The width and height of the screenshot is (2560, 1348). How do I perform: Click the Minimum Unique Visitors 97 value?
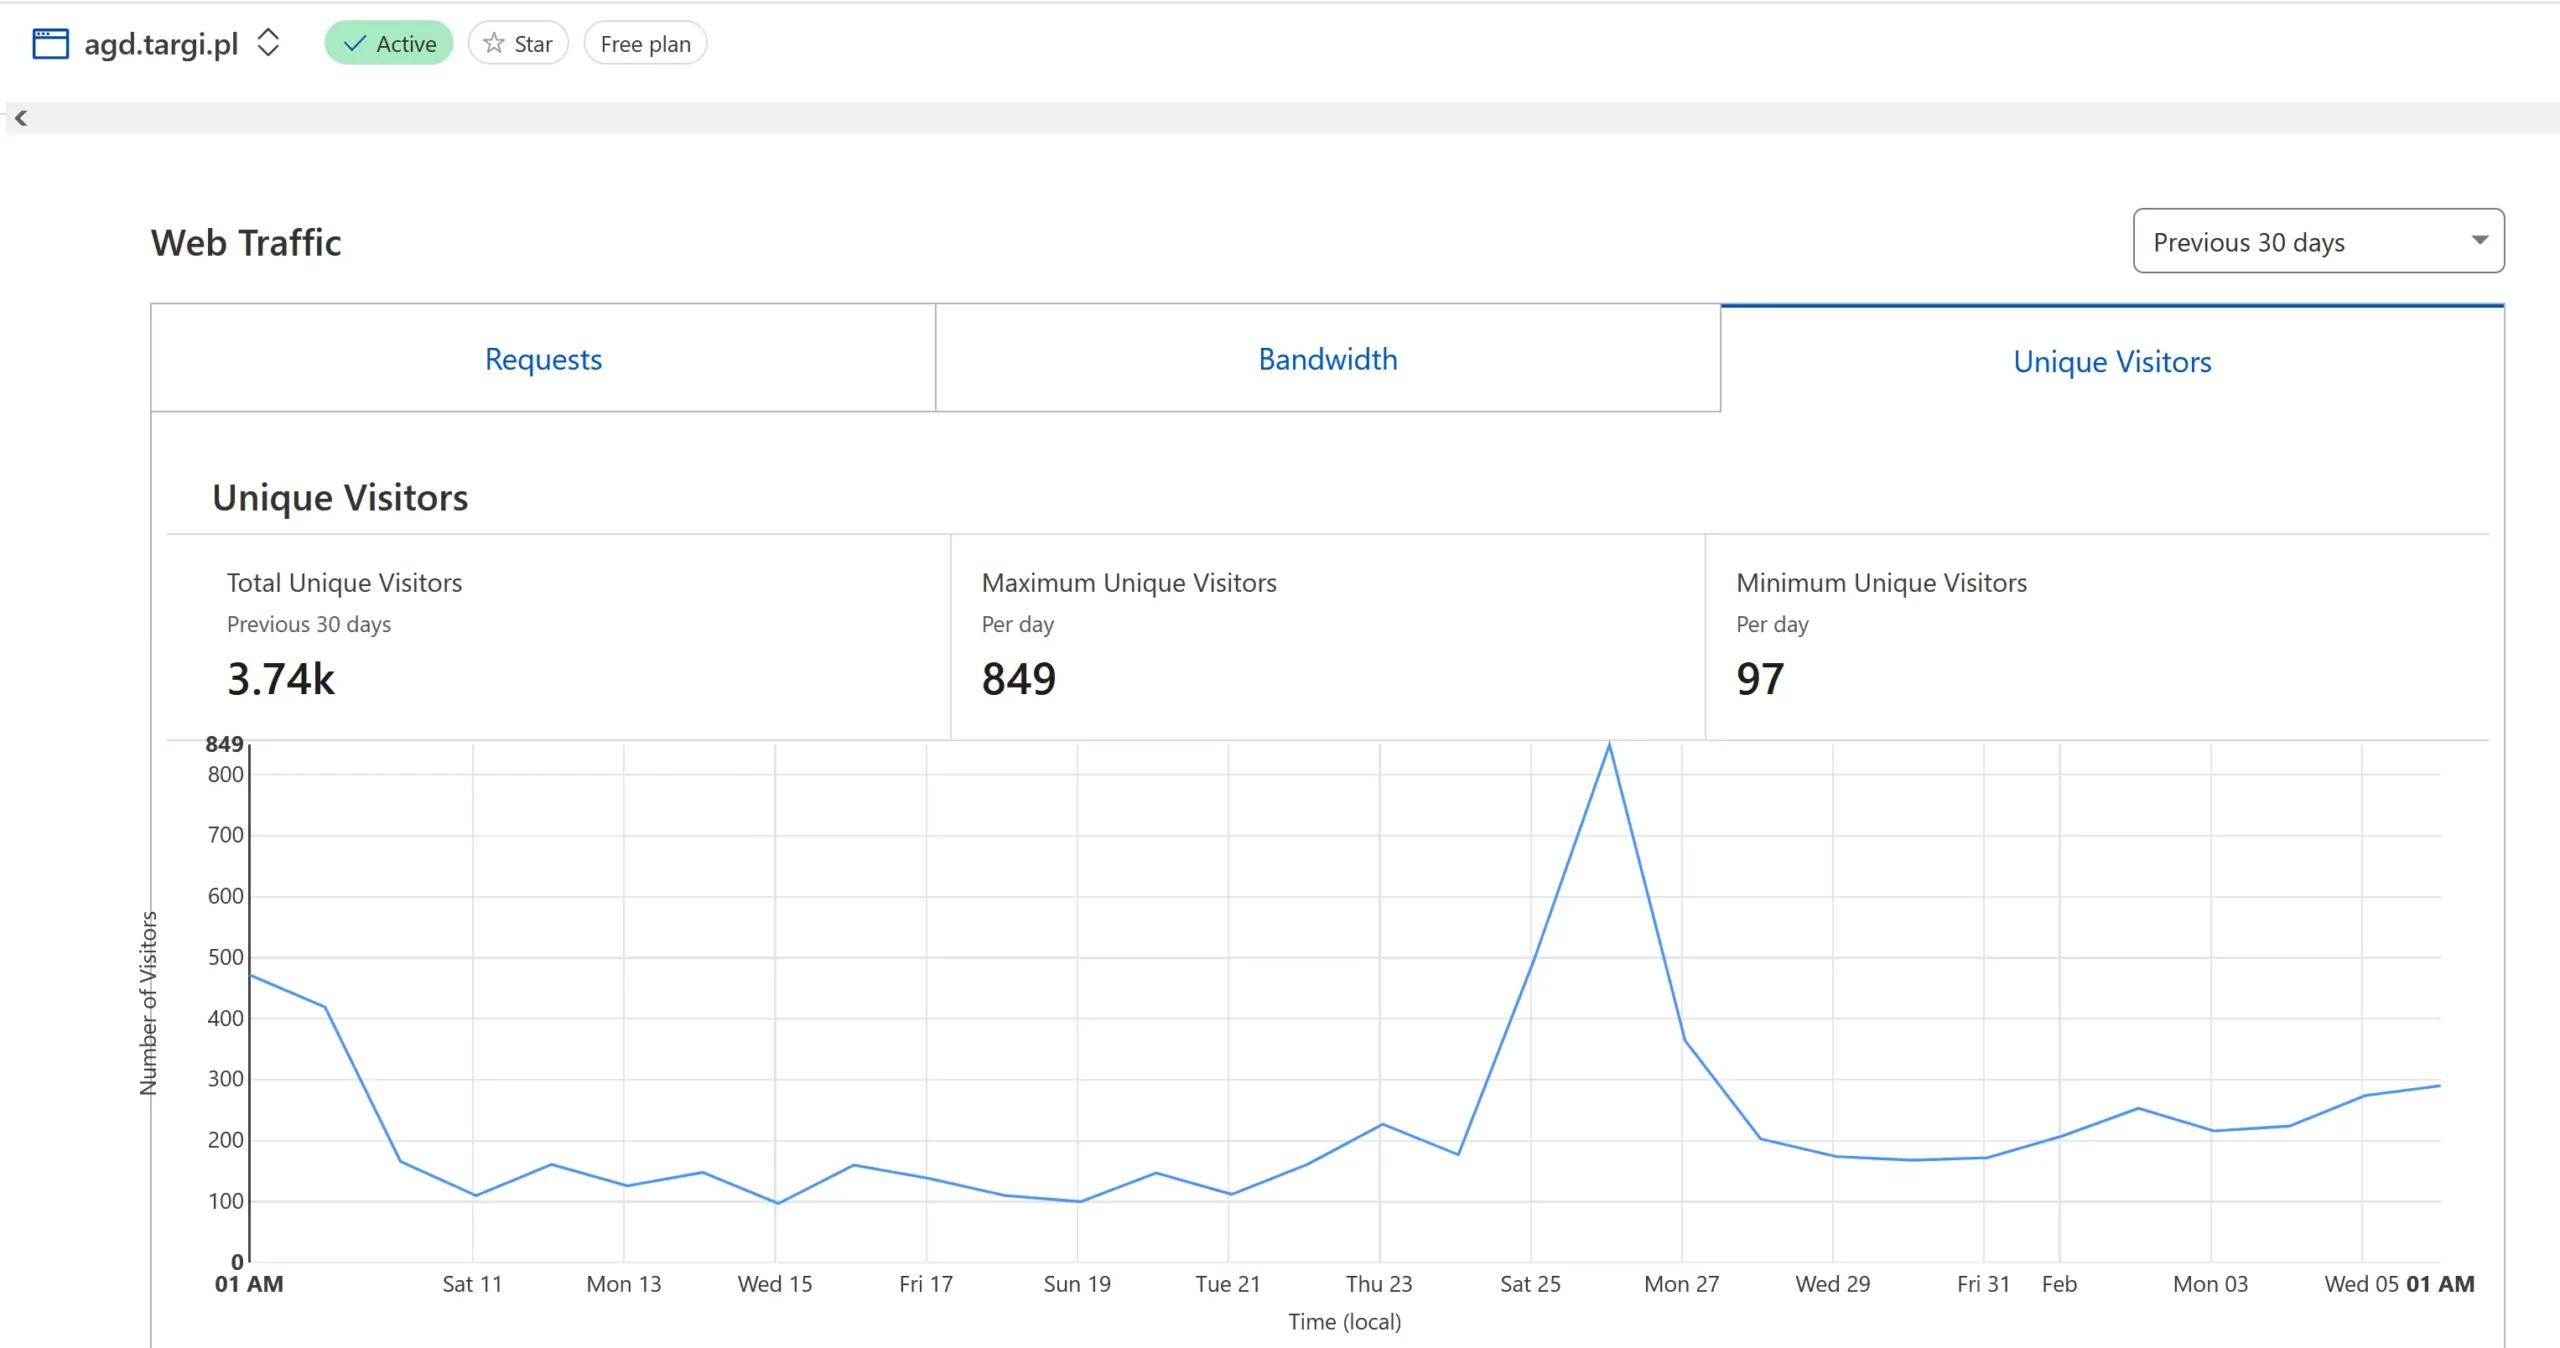(1759, 679)
